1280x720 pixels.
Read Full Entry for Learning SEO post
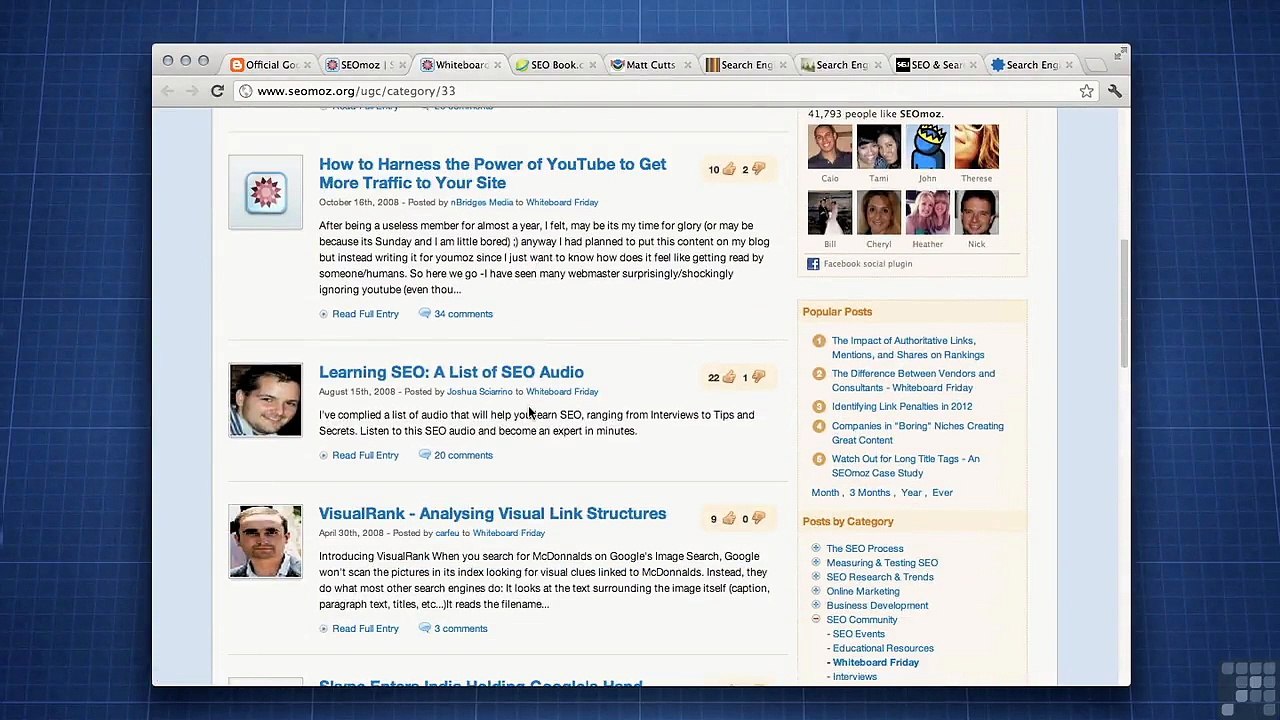[x=365, y=455]
